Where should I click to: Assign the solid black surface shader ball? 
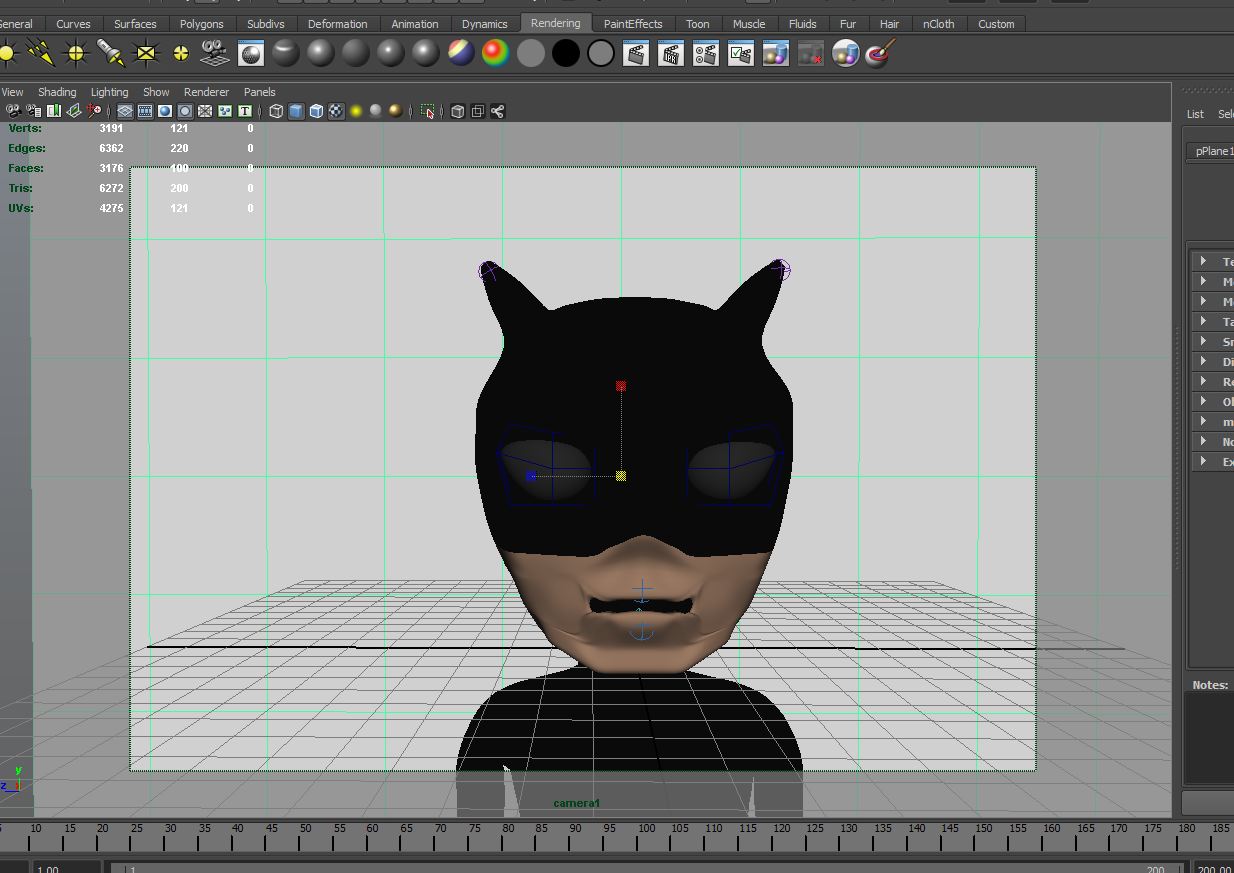(566, 53)
